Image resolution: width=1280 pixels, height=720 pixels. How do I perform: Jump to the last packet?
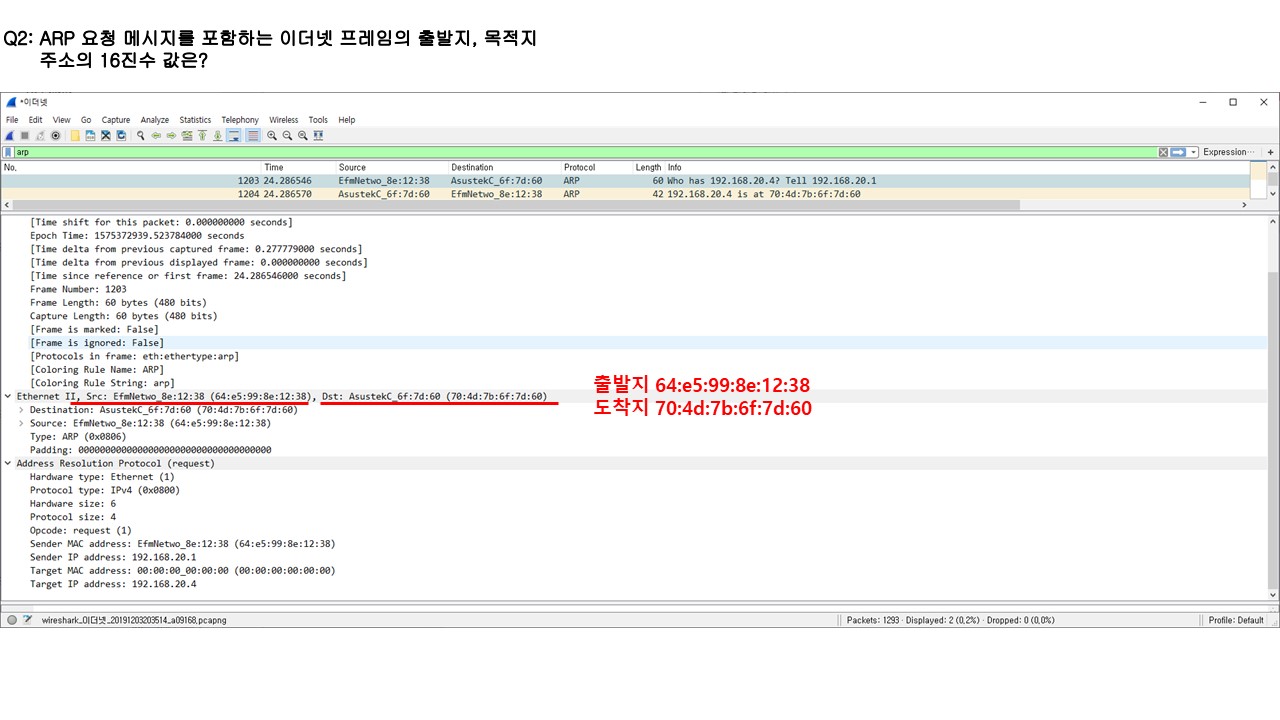218,135
